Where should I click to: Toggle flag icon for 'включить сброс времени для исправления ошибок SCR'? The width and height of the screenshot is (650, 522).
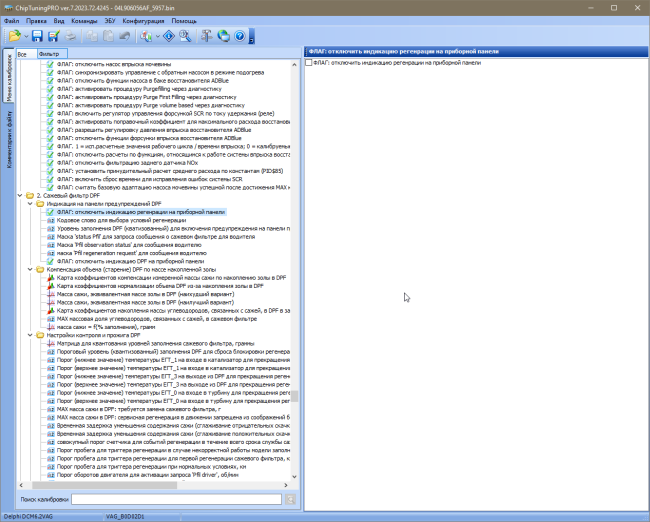51,179
